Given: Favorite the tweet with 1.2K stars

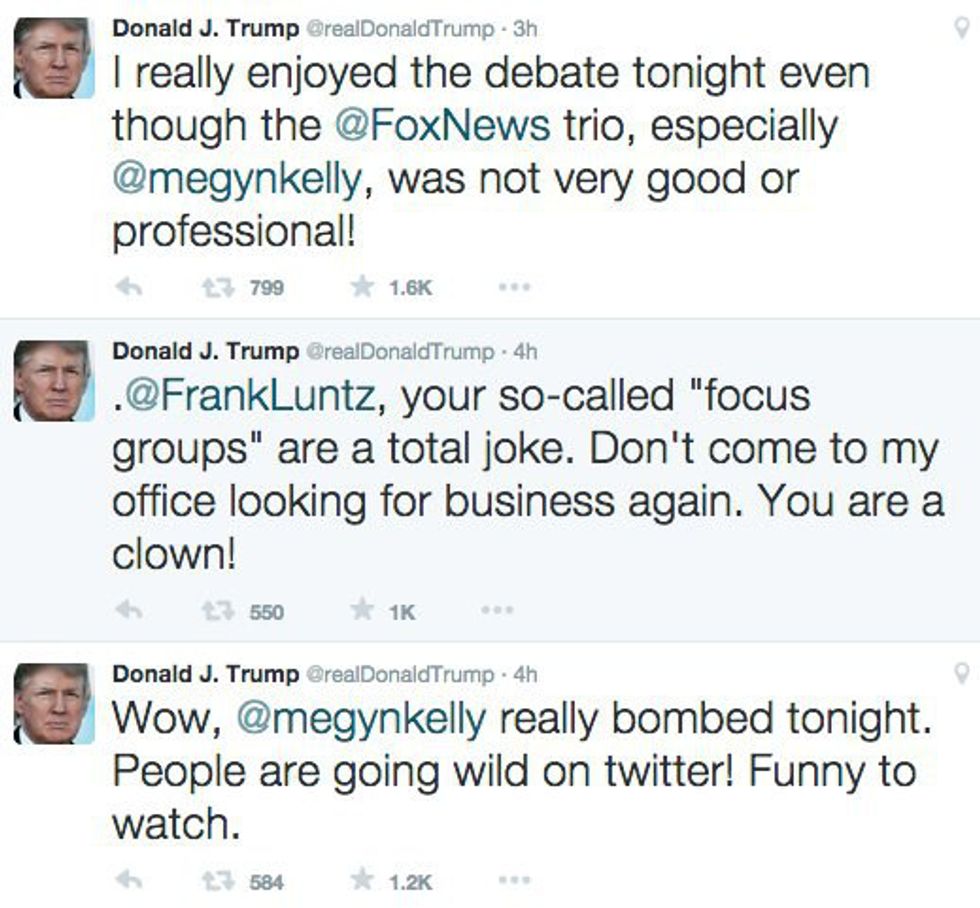Looking at the screenshot, I should 361,881.
